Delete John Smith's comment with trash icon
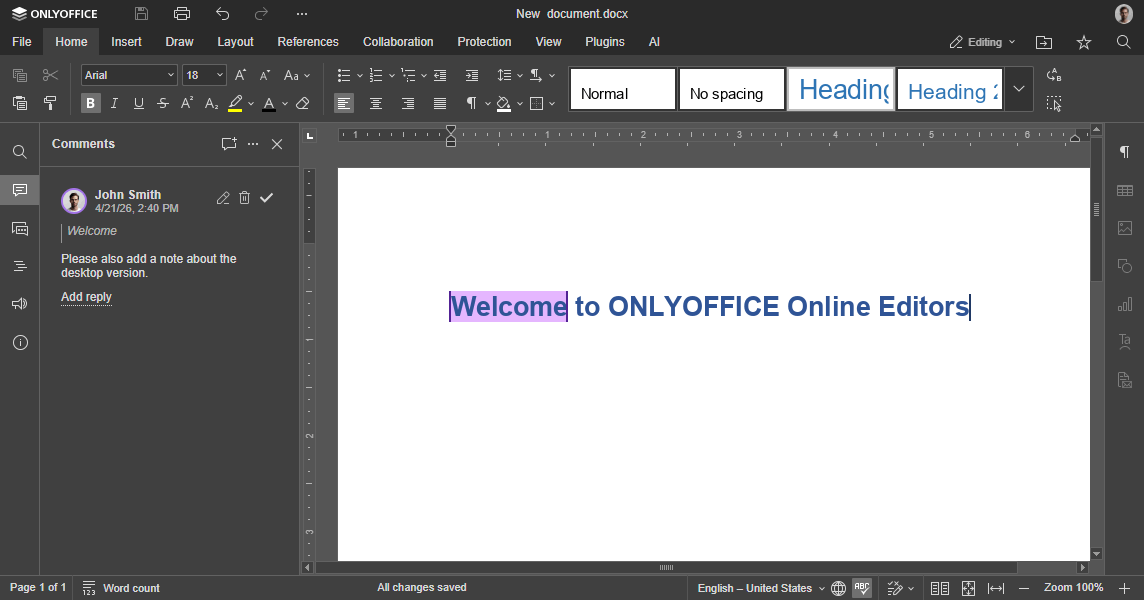Screen dimensions: 1144x600 [245, 198]
